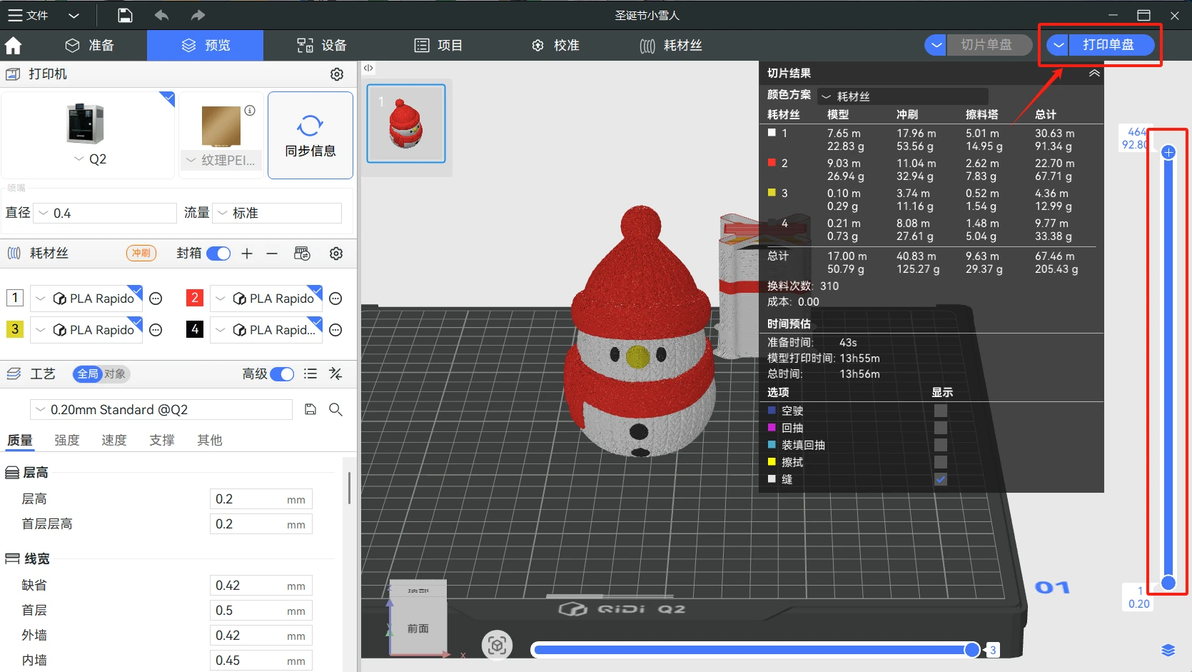Viewport: 1192px width, 672px height.
Task: Open the 0.20mm Standard @Q2 preset dropdown
Action: click(161, 410)
